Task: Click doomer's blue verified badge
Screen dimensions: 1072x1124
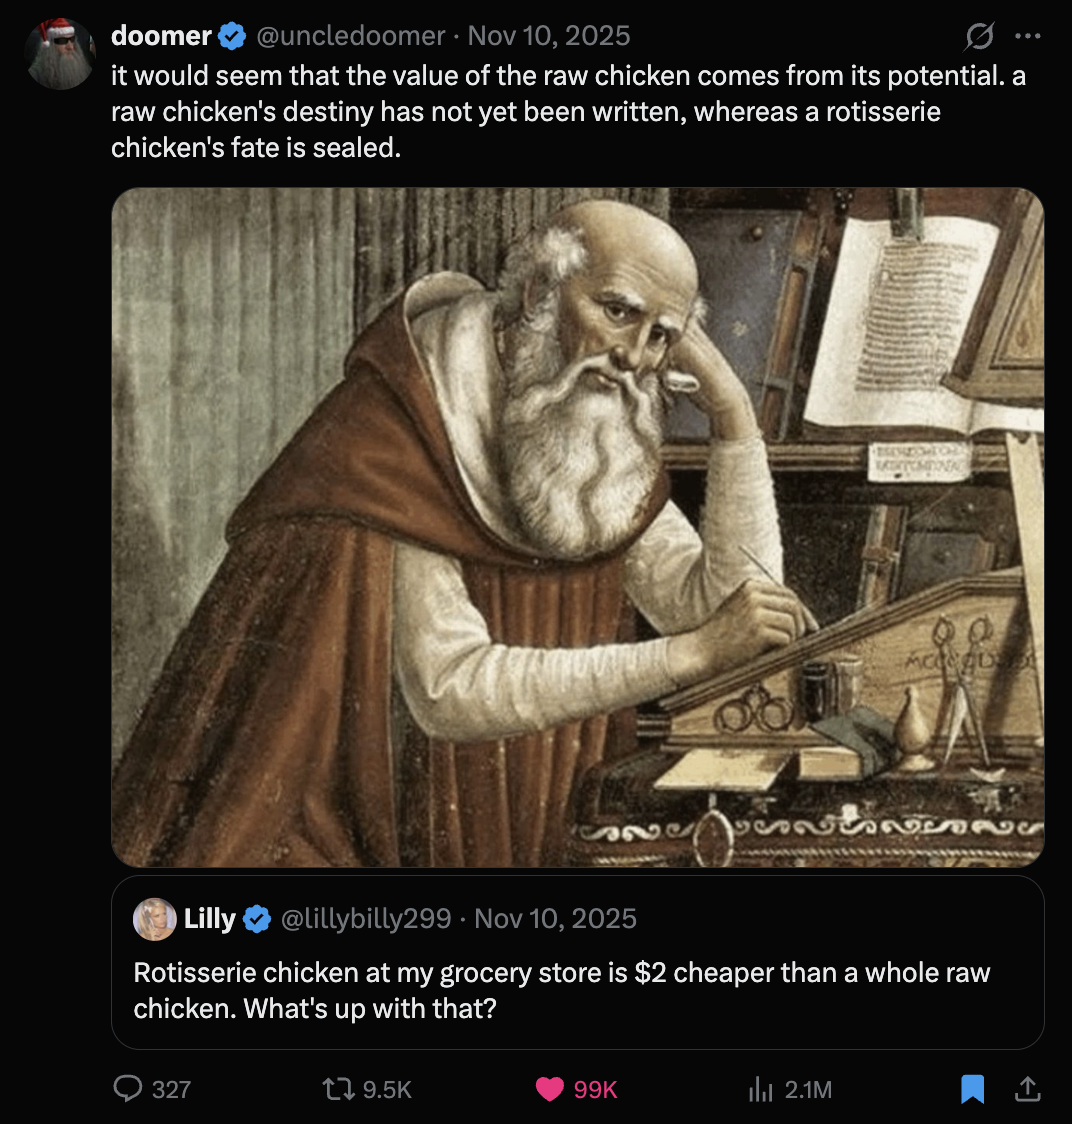Action: point(232,37)
